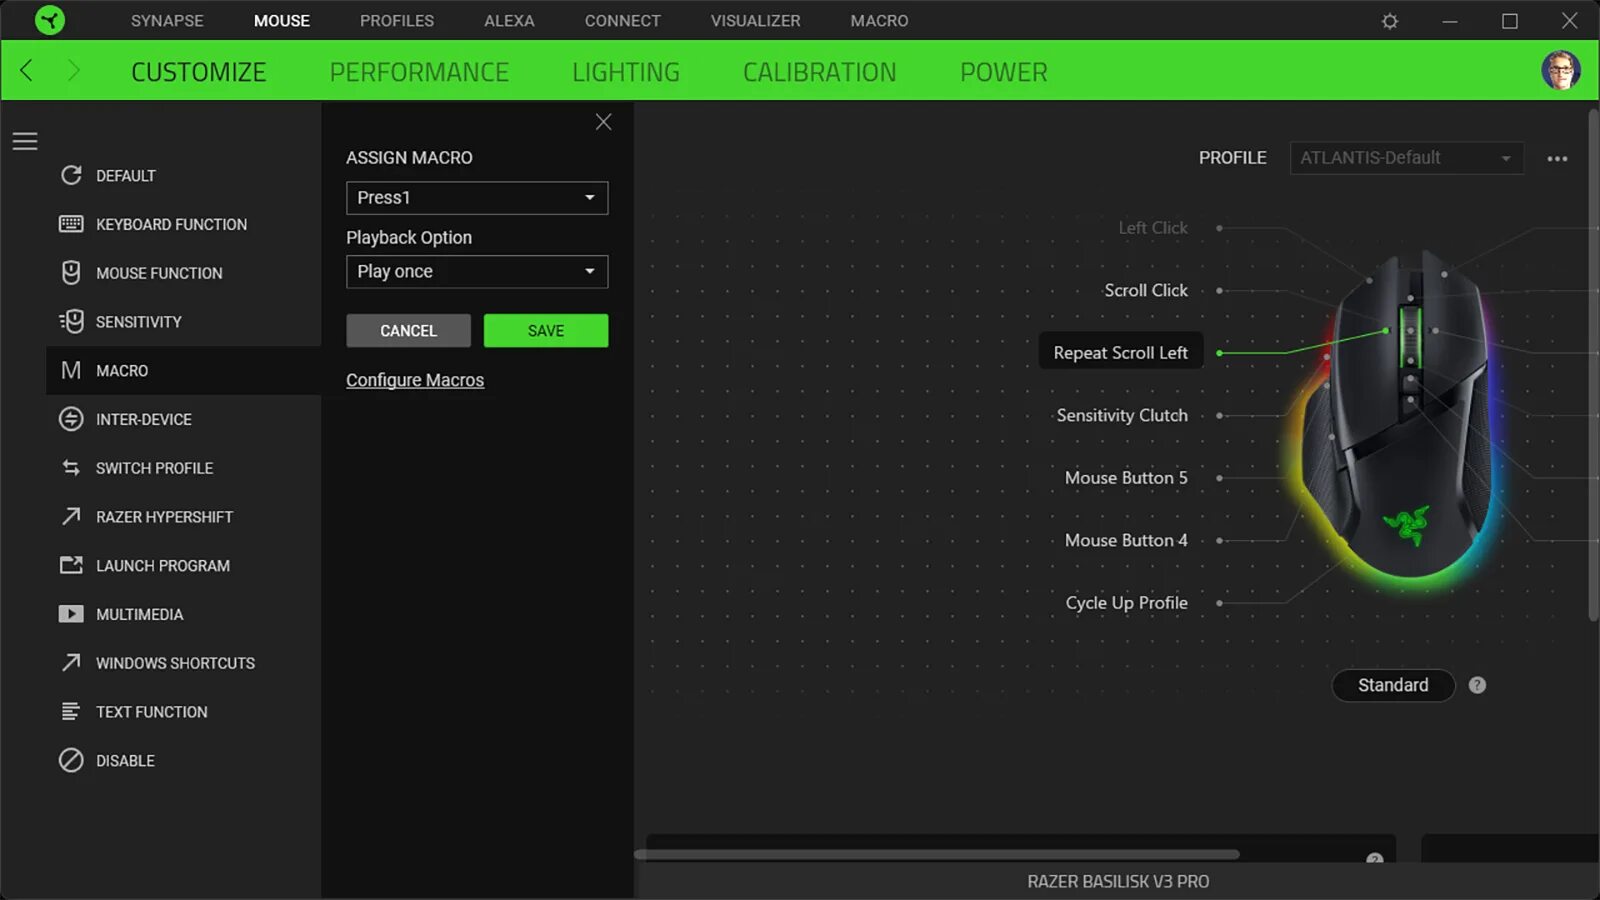Image resolution: width=1600 pixels, height=900 pixels.
Task: Switch to the Customize subtab
Action: 198,72
